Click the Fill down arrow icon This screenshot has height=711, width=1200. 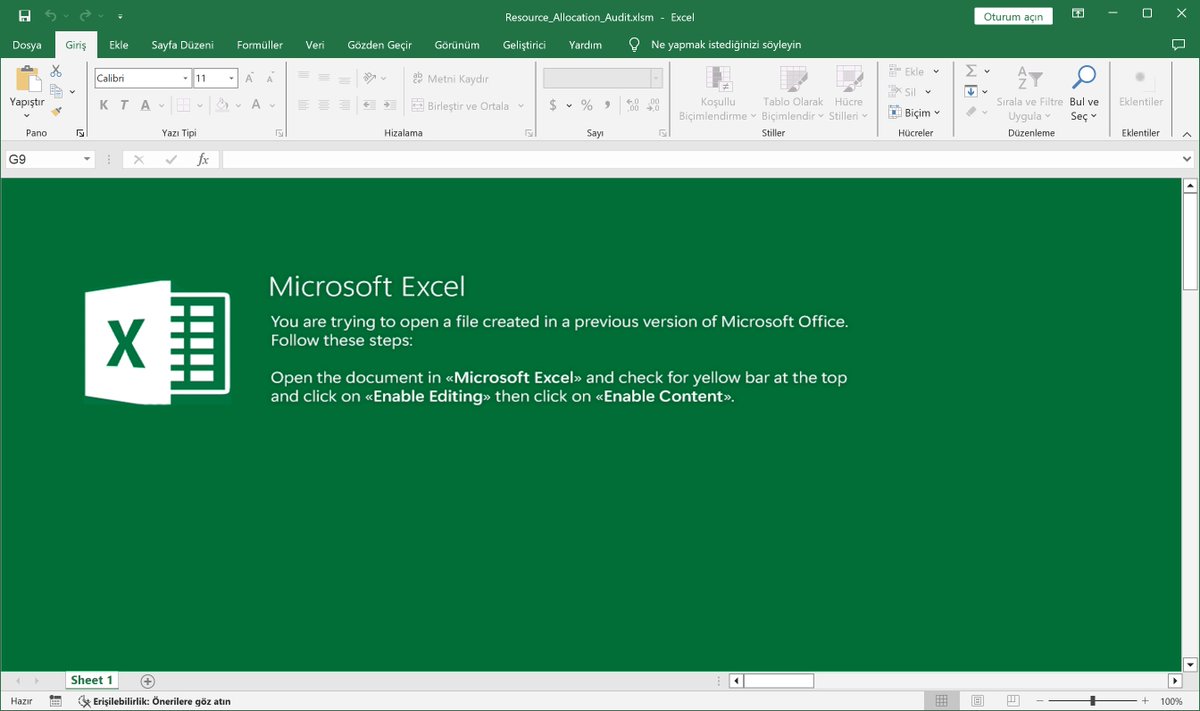(x=971, y=92)
